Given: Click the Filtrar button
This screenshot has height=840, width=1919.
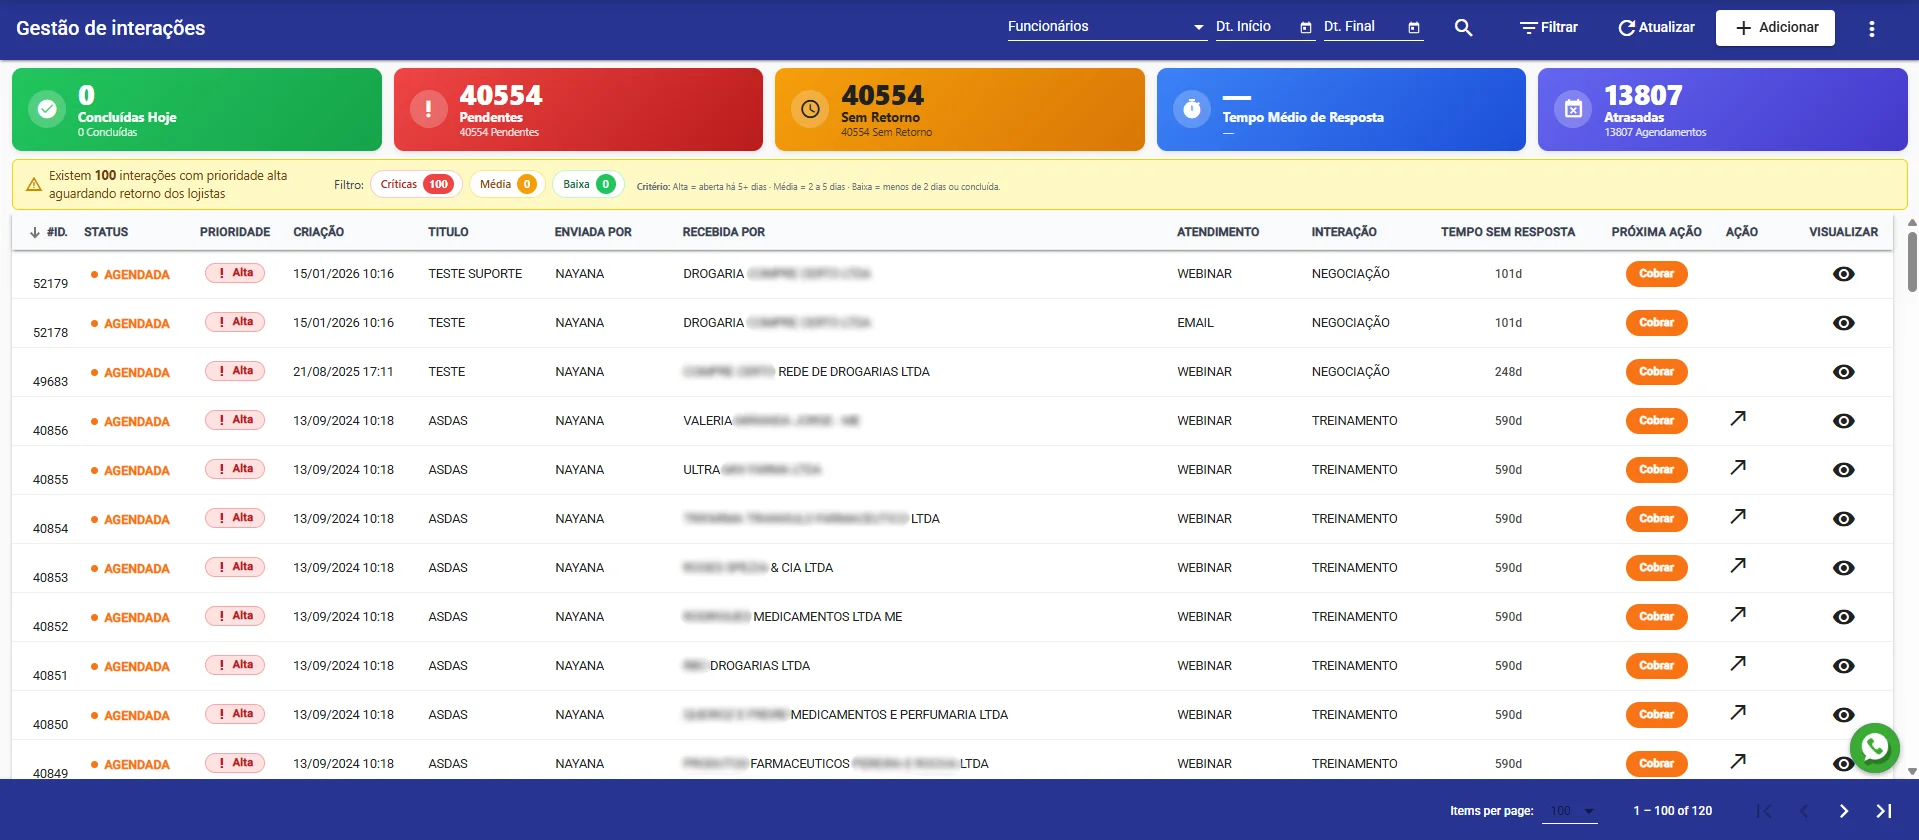Looking at the screenshot, I should pyautogui.click(x=1549, y=27).
